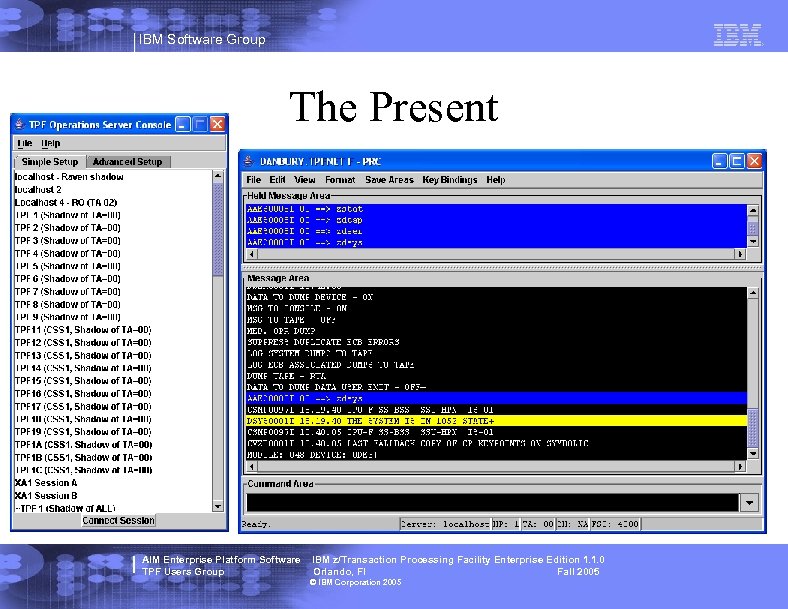Select 'SUPPRESS DUPLICATE ECB ERRORS' message line
The image size is (788, 609).
pyautogui.click(x=496, y=342)
